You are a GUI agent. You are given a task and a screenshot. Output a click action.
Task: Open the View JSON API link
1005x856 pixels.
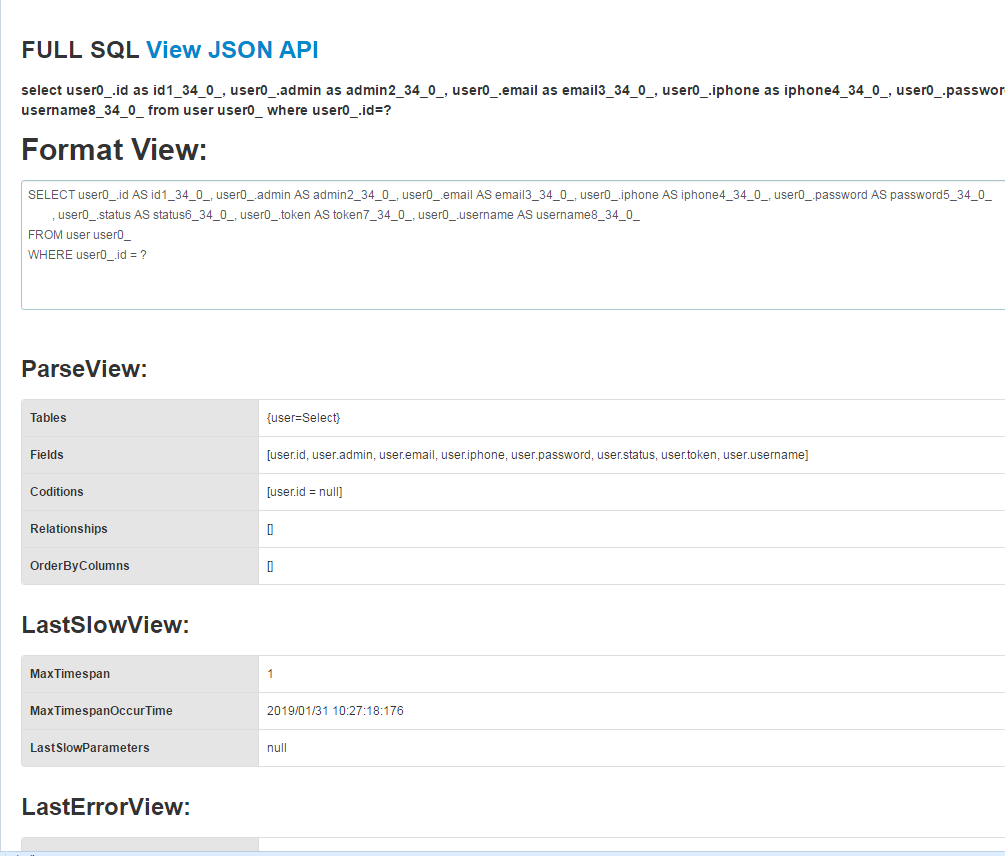pos(232,50)
